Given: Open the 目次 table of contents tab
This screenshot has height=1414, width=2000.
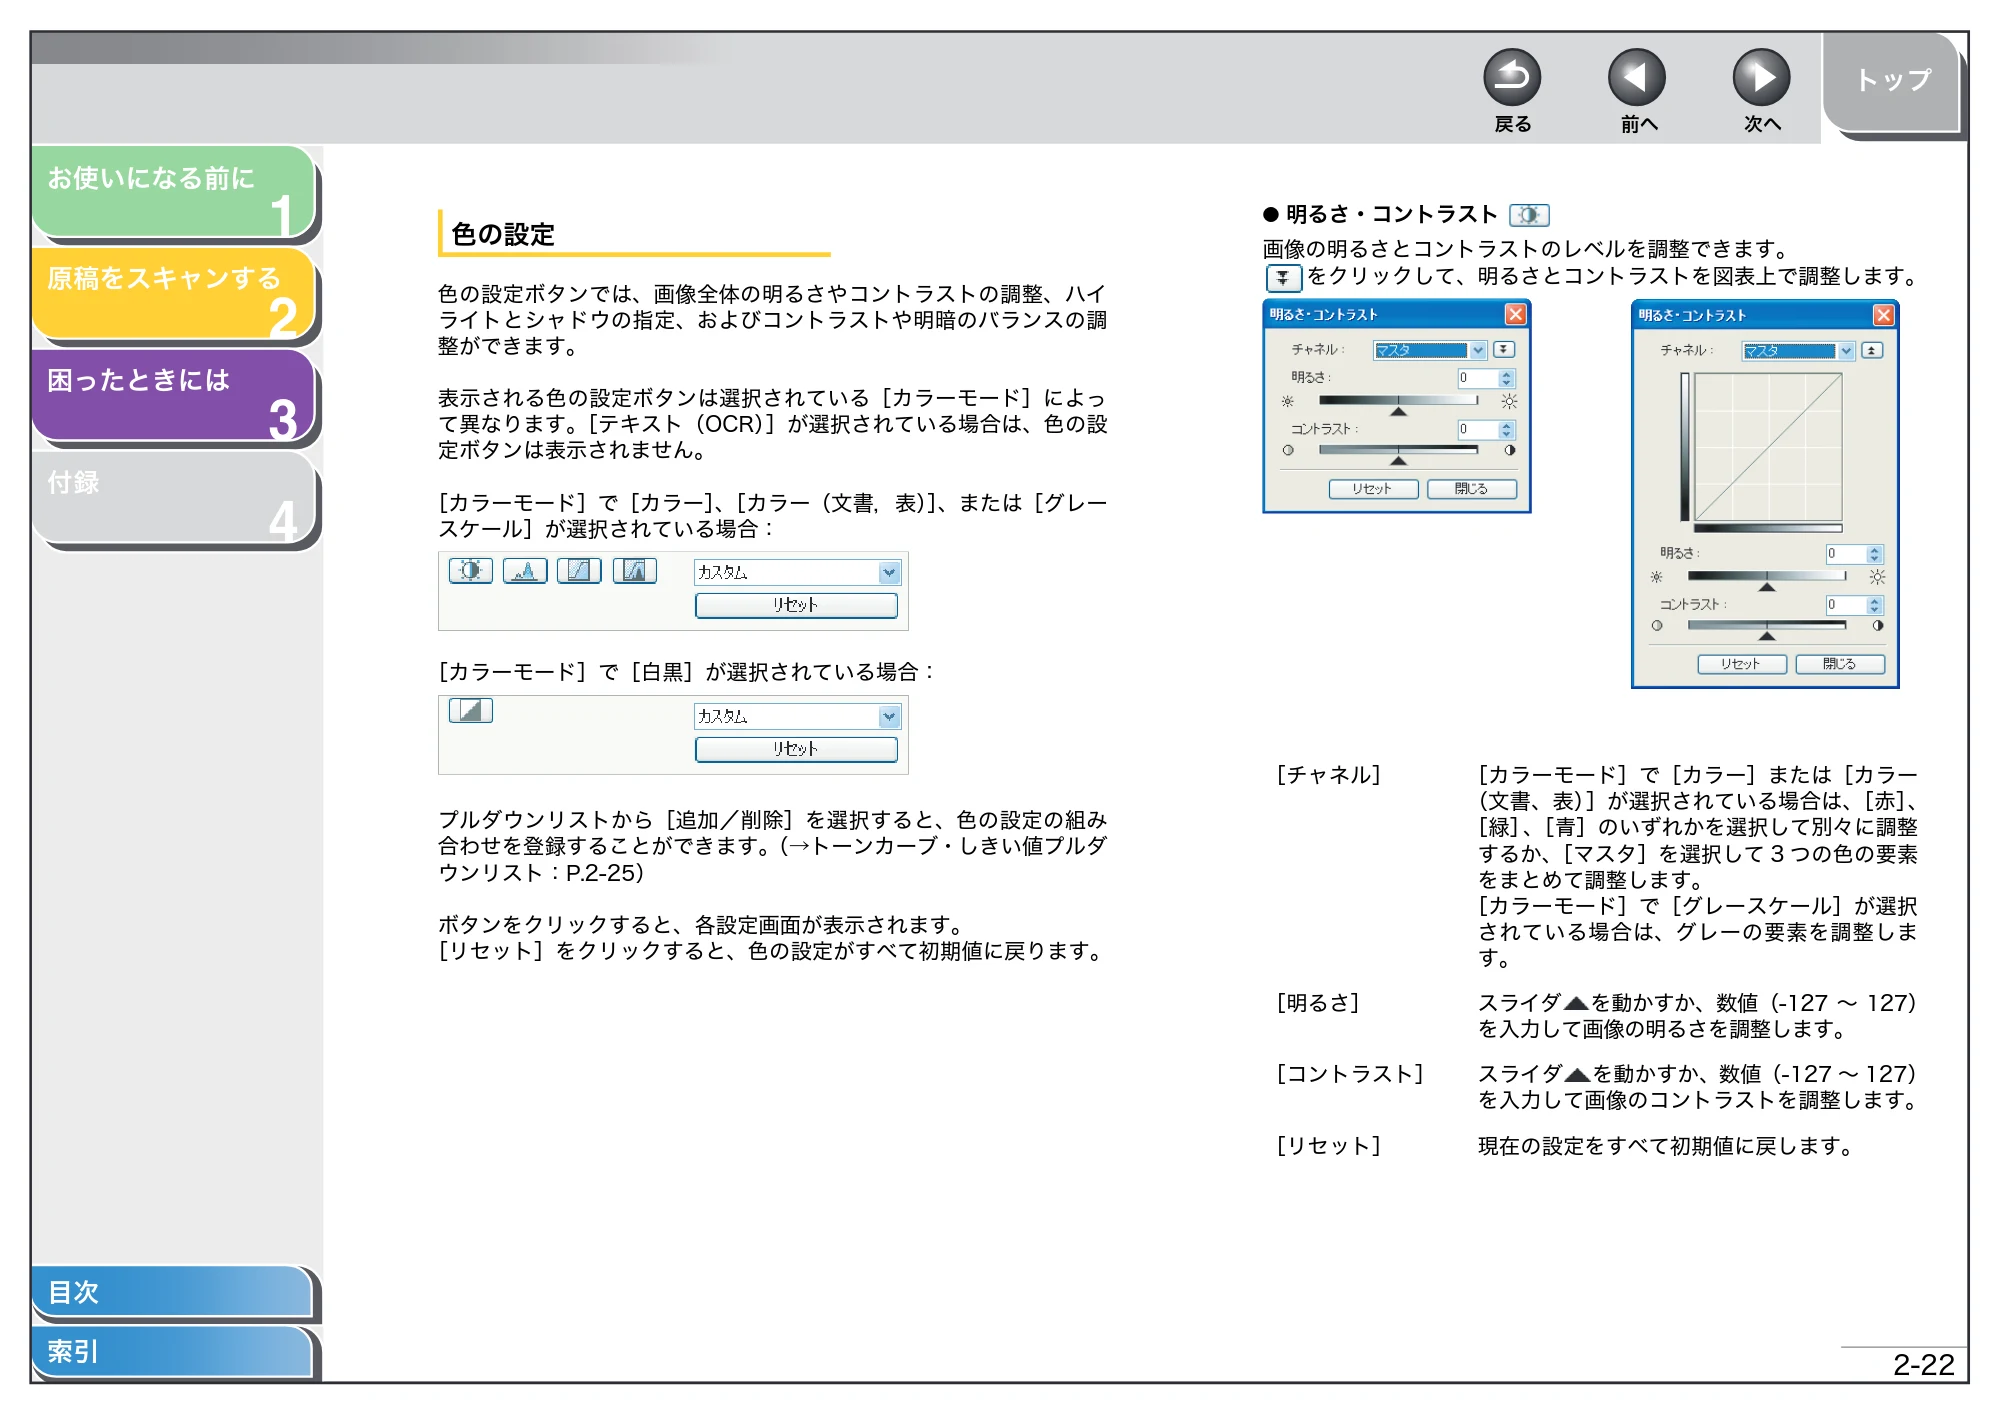Looking at the screenshot, I should [x=172, y=1291].
